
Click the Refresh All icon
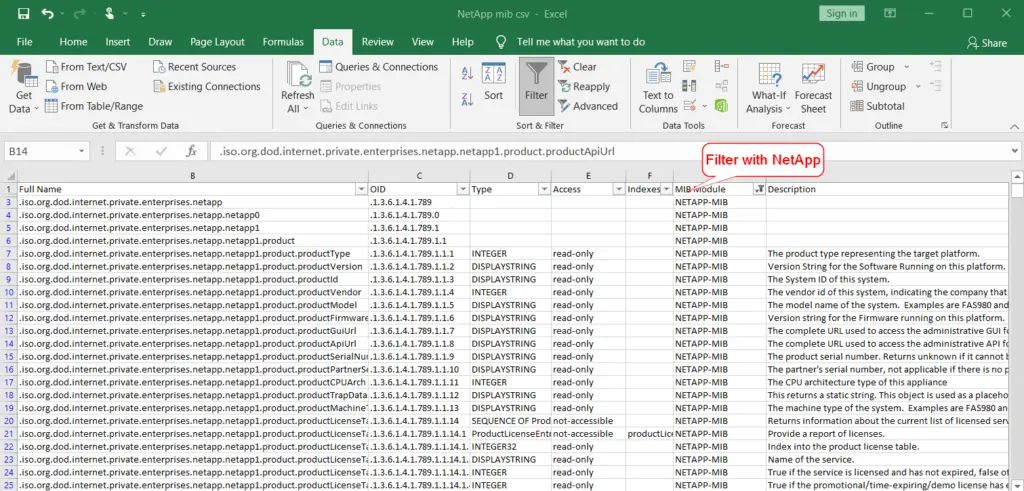298,74
